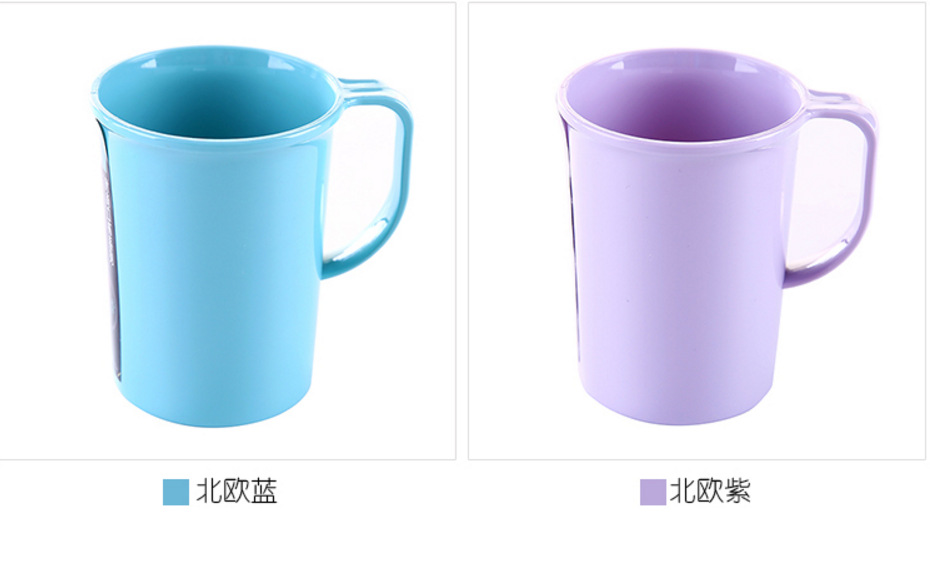Screen dimensions: 930x567
Task: Click the 北欧紫 color label text
Action: [x=710, y=492]
